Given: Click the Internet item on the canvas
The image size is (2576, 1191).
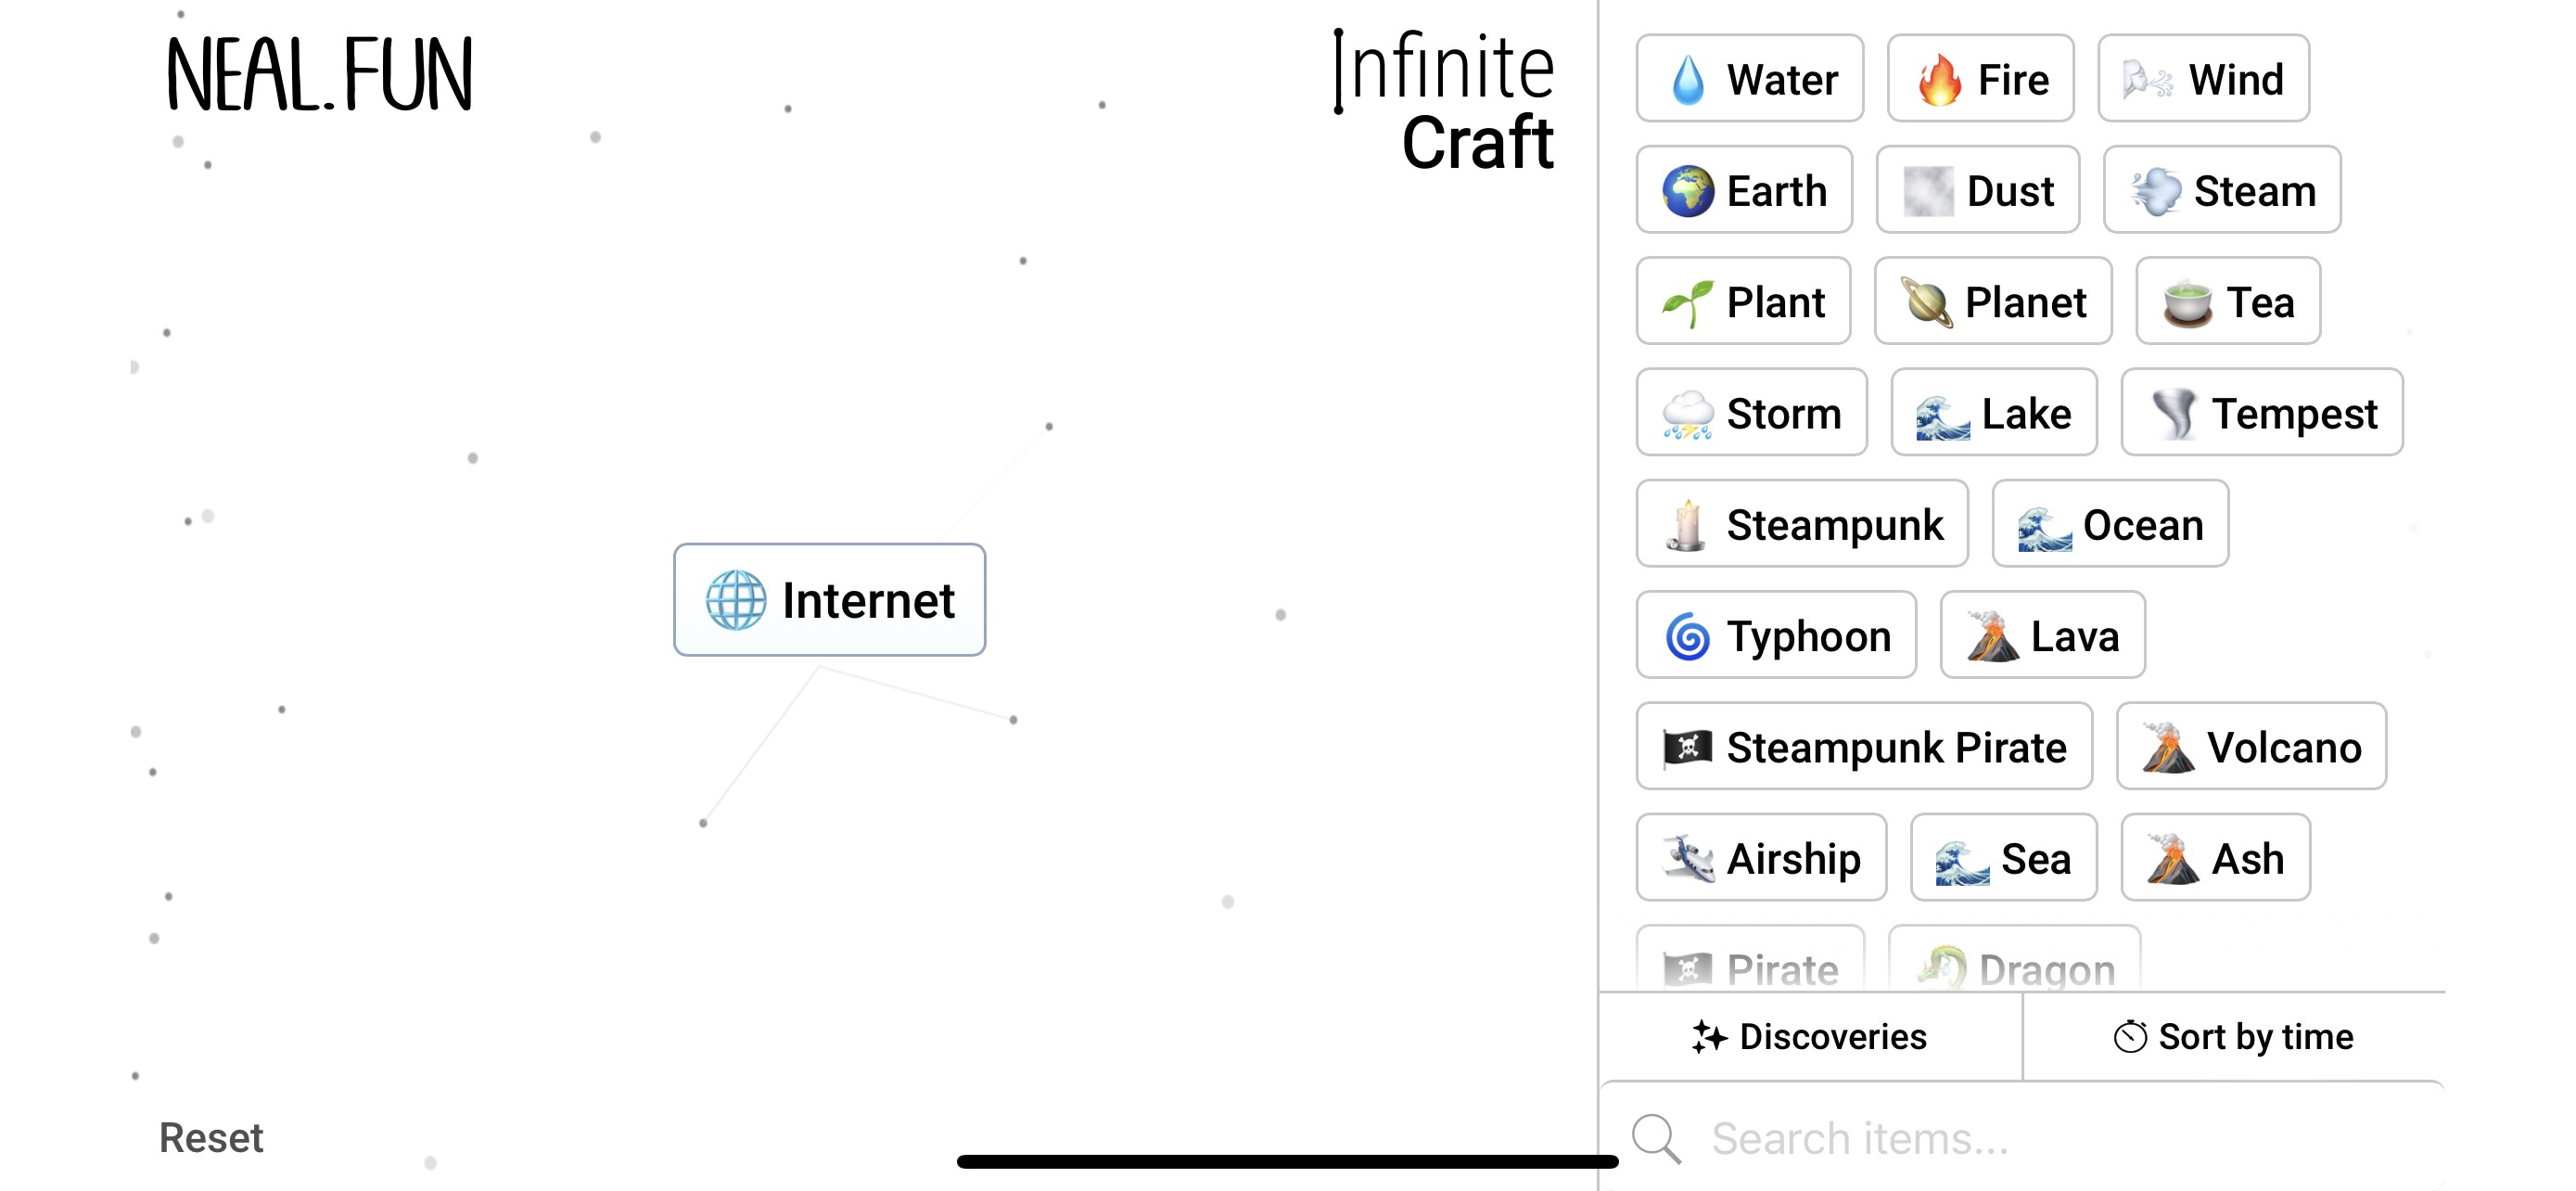Looking at the screenshot, I should point(829,600).
